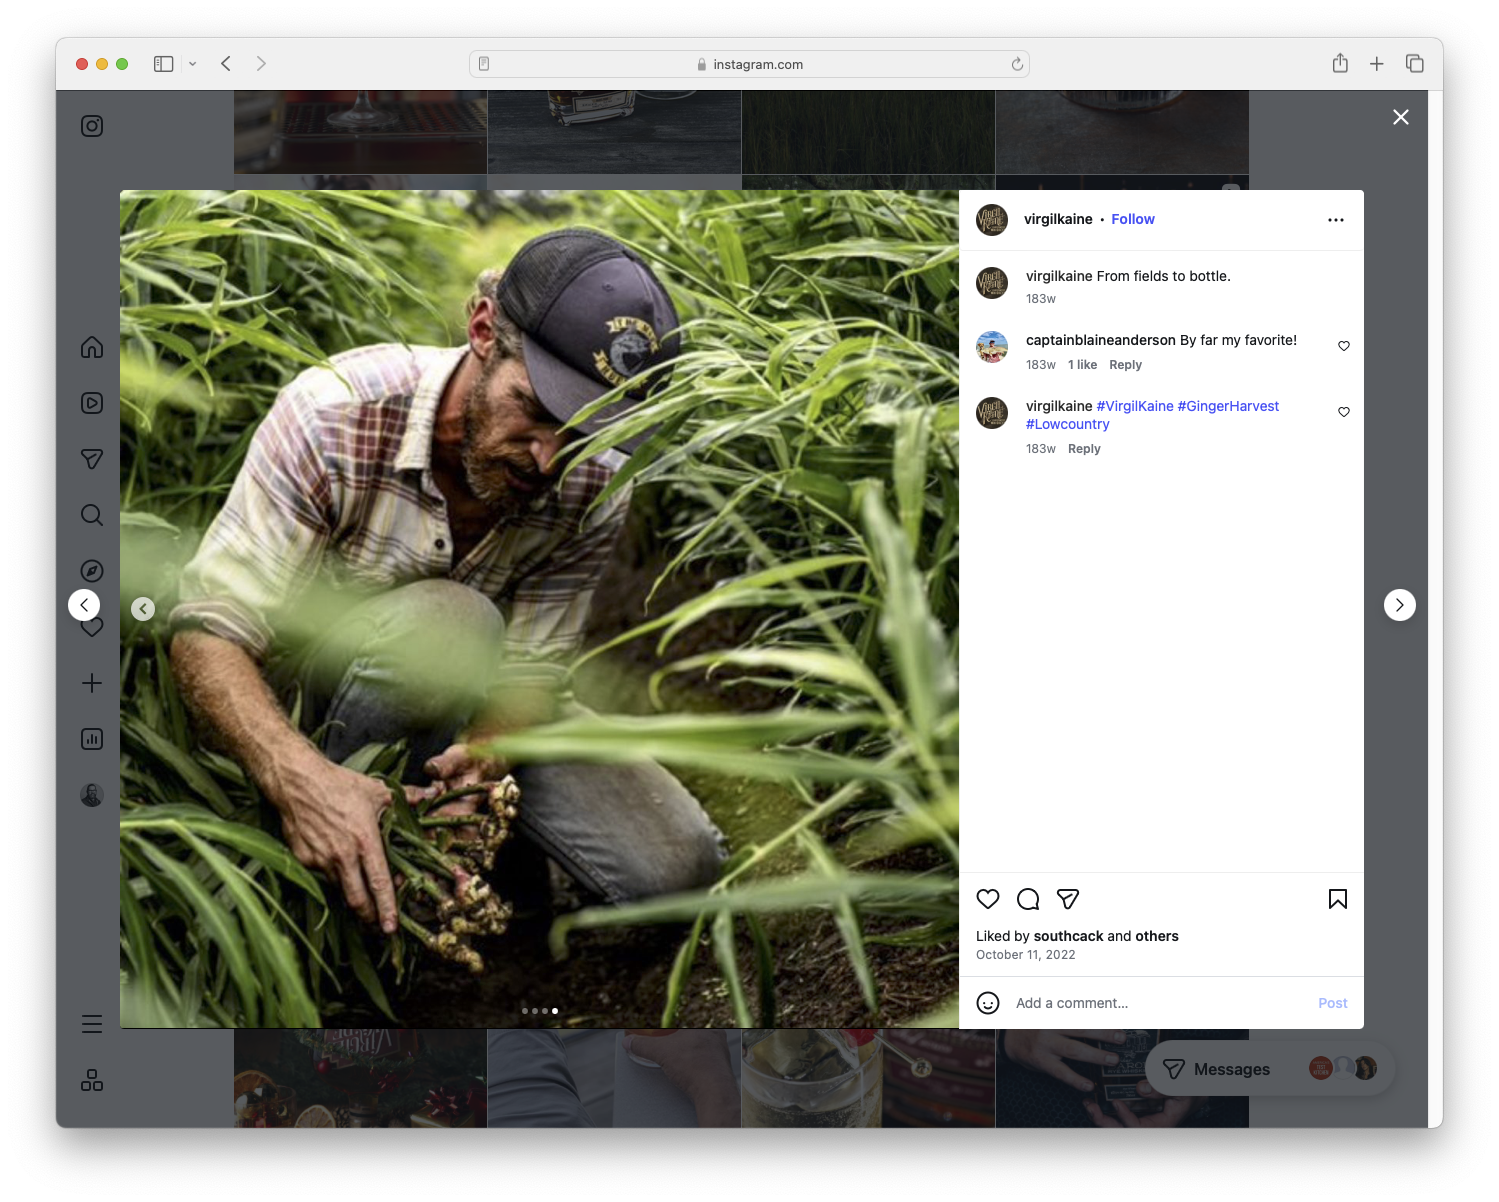Open Create new post plus icon
The width and height of the screenshot is (1499, 1202).
(x=92, y=683)
